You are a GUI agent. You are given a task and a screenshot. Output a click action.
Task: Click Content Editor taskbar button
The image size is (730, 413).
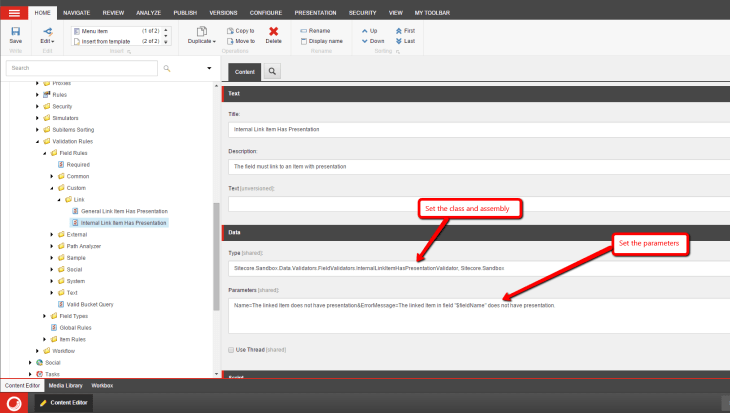click(64, 403)
